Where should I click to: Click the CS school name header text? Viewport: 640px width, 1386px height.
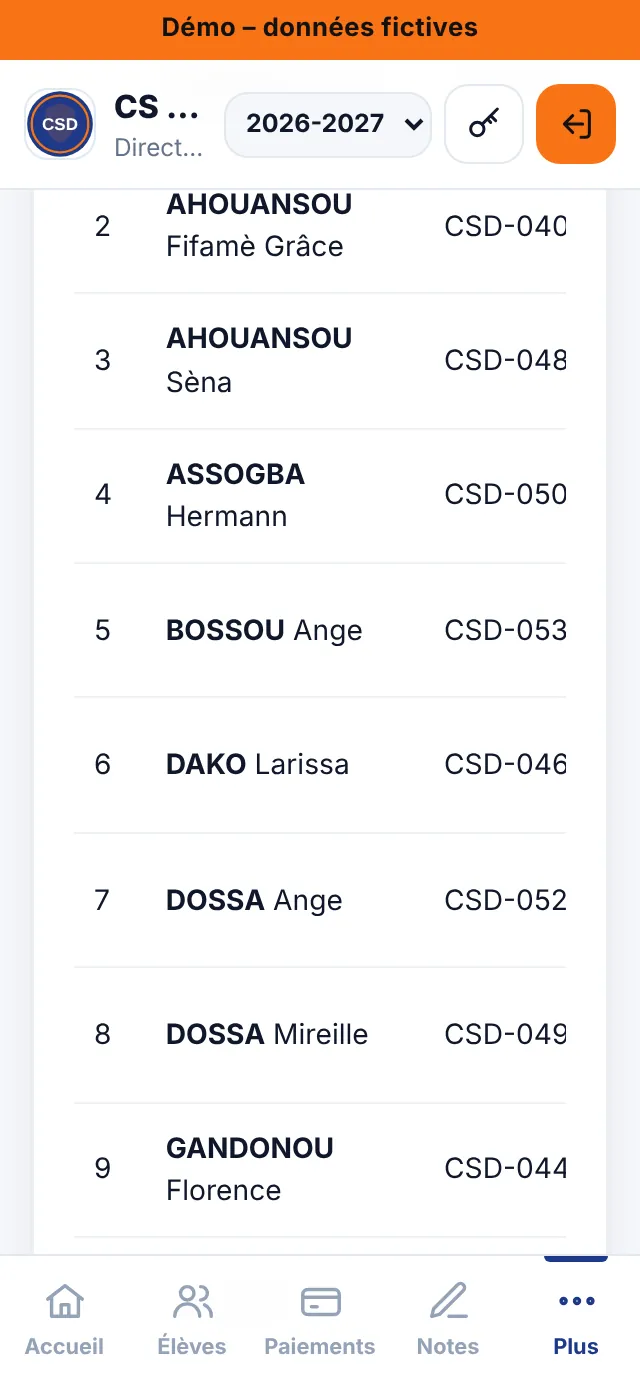[157, 106]
